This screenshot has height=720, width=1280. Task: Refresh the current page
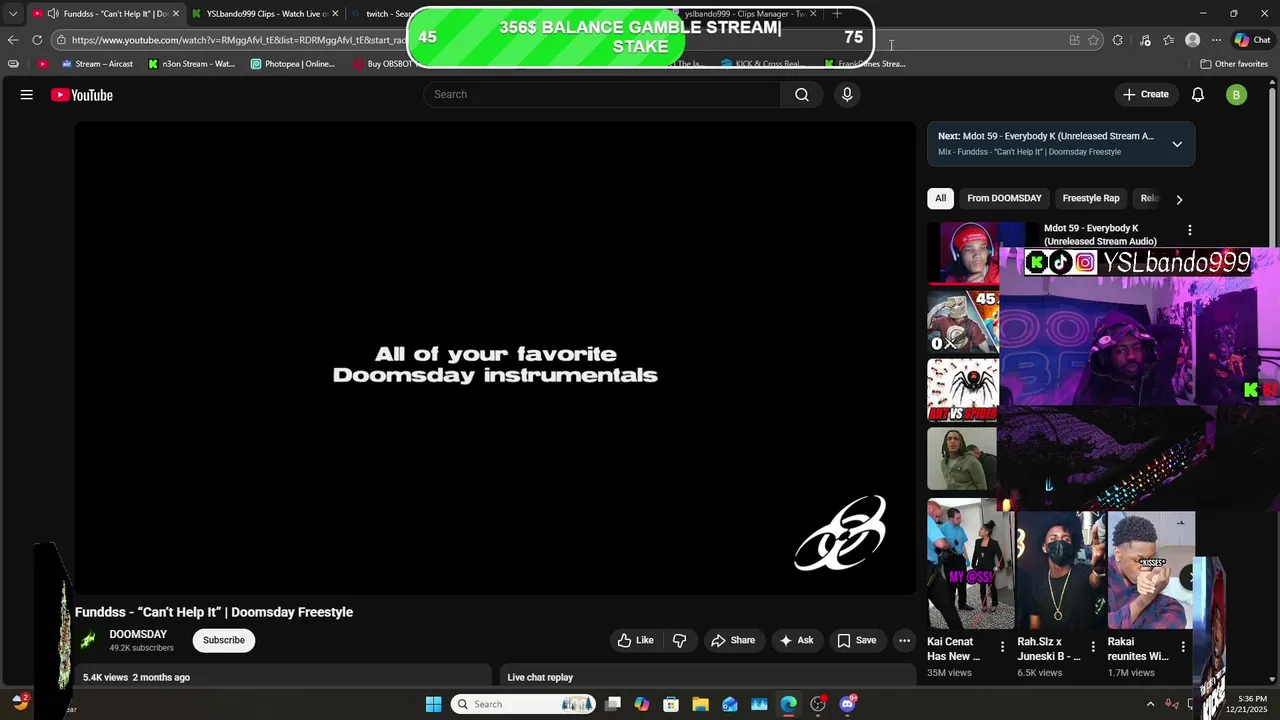tap(37, 40)
